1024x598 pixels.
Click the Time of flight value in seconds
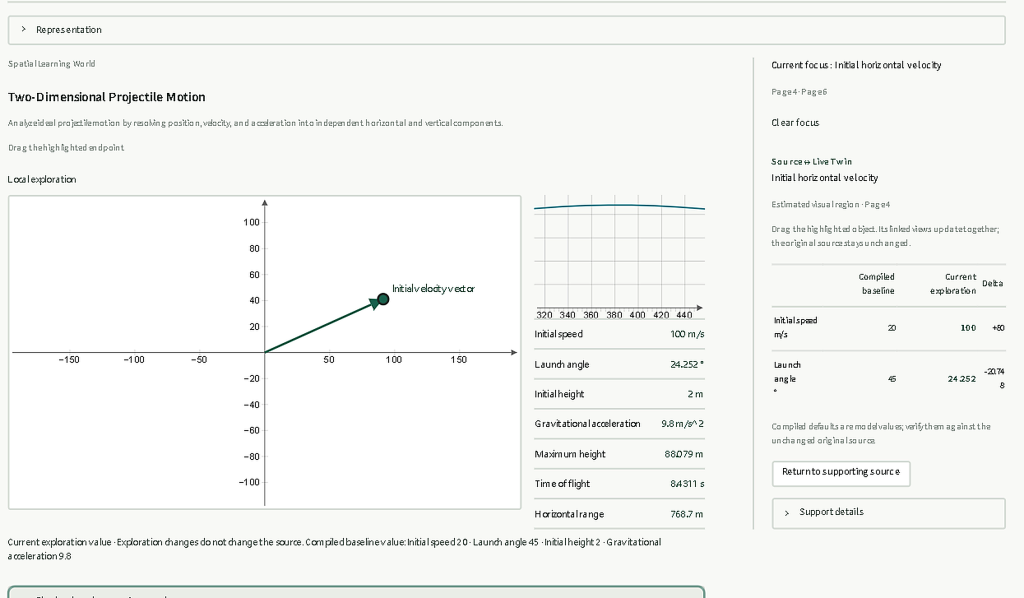point(687,484)
